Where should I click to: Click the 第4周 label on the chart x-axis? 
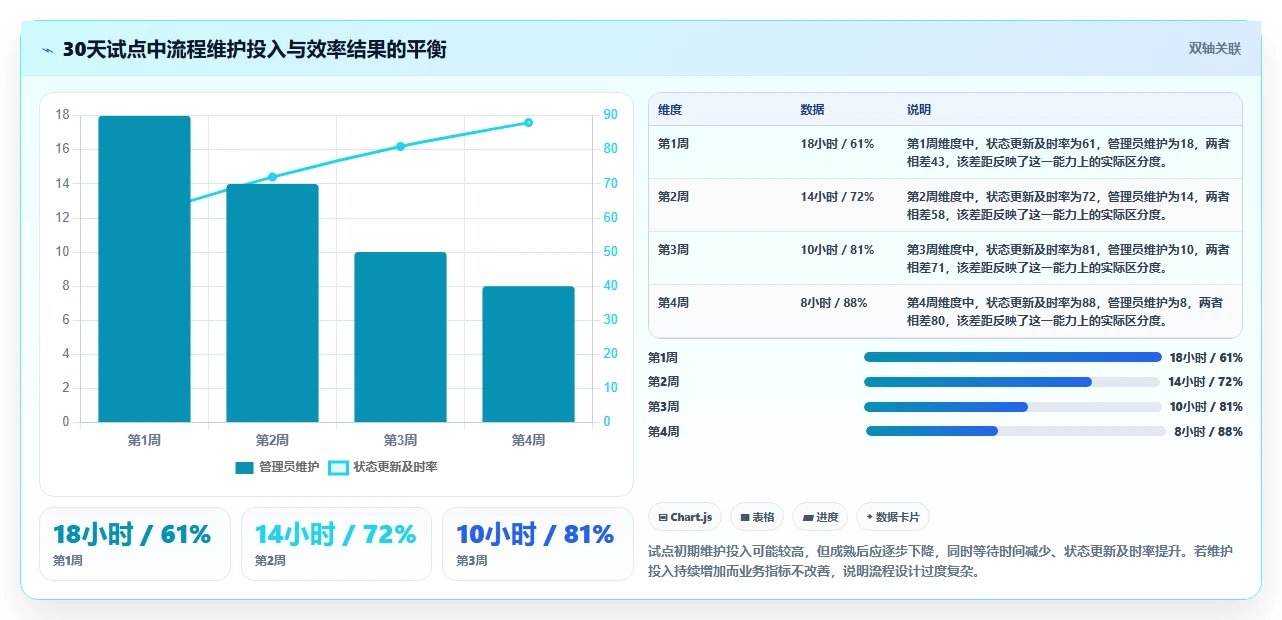[x=528, y=440]
